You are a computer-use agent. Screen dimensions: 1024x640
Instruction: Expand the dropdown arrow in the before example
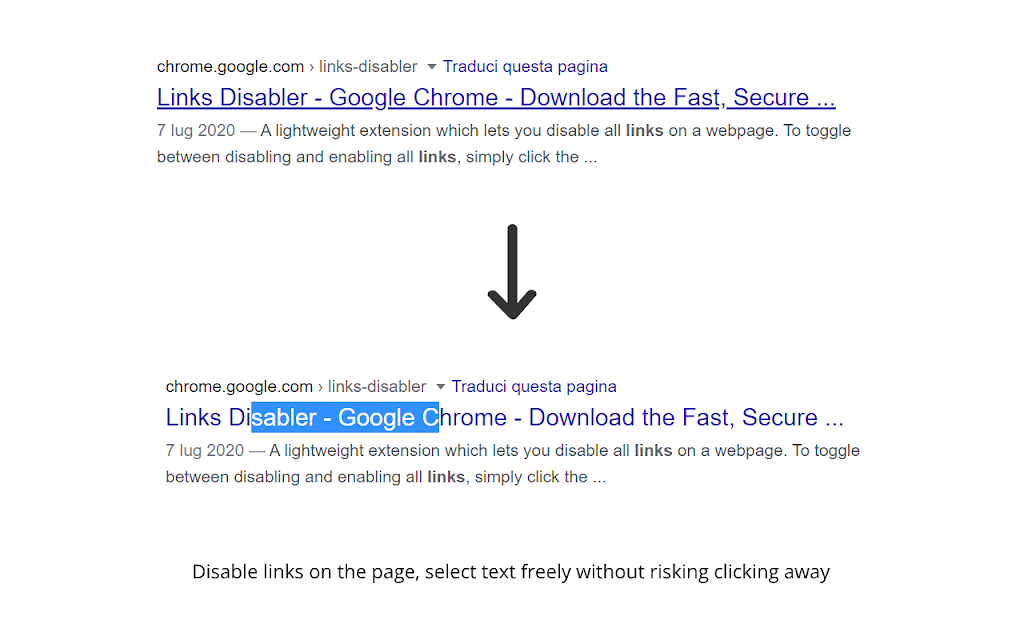432,67
